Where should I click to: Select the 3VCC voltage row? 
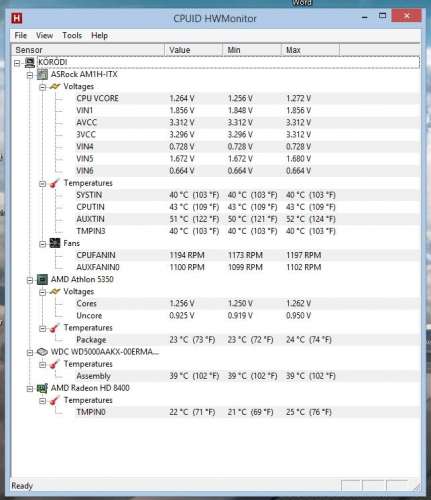(247, 134)
